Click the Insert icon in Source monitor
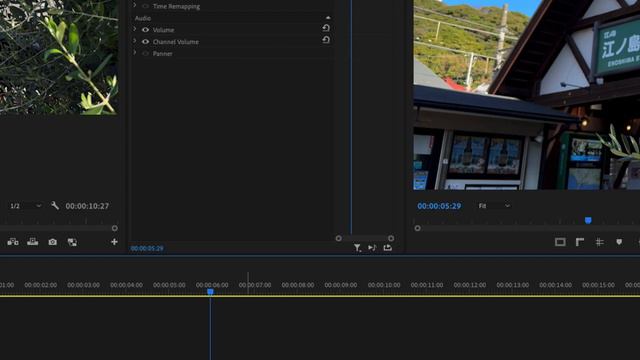 pos(13,242)
